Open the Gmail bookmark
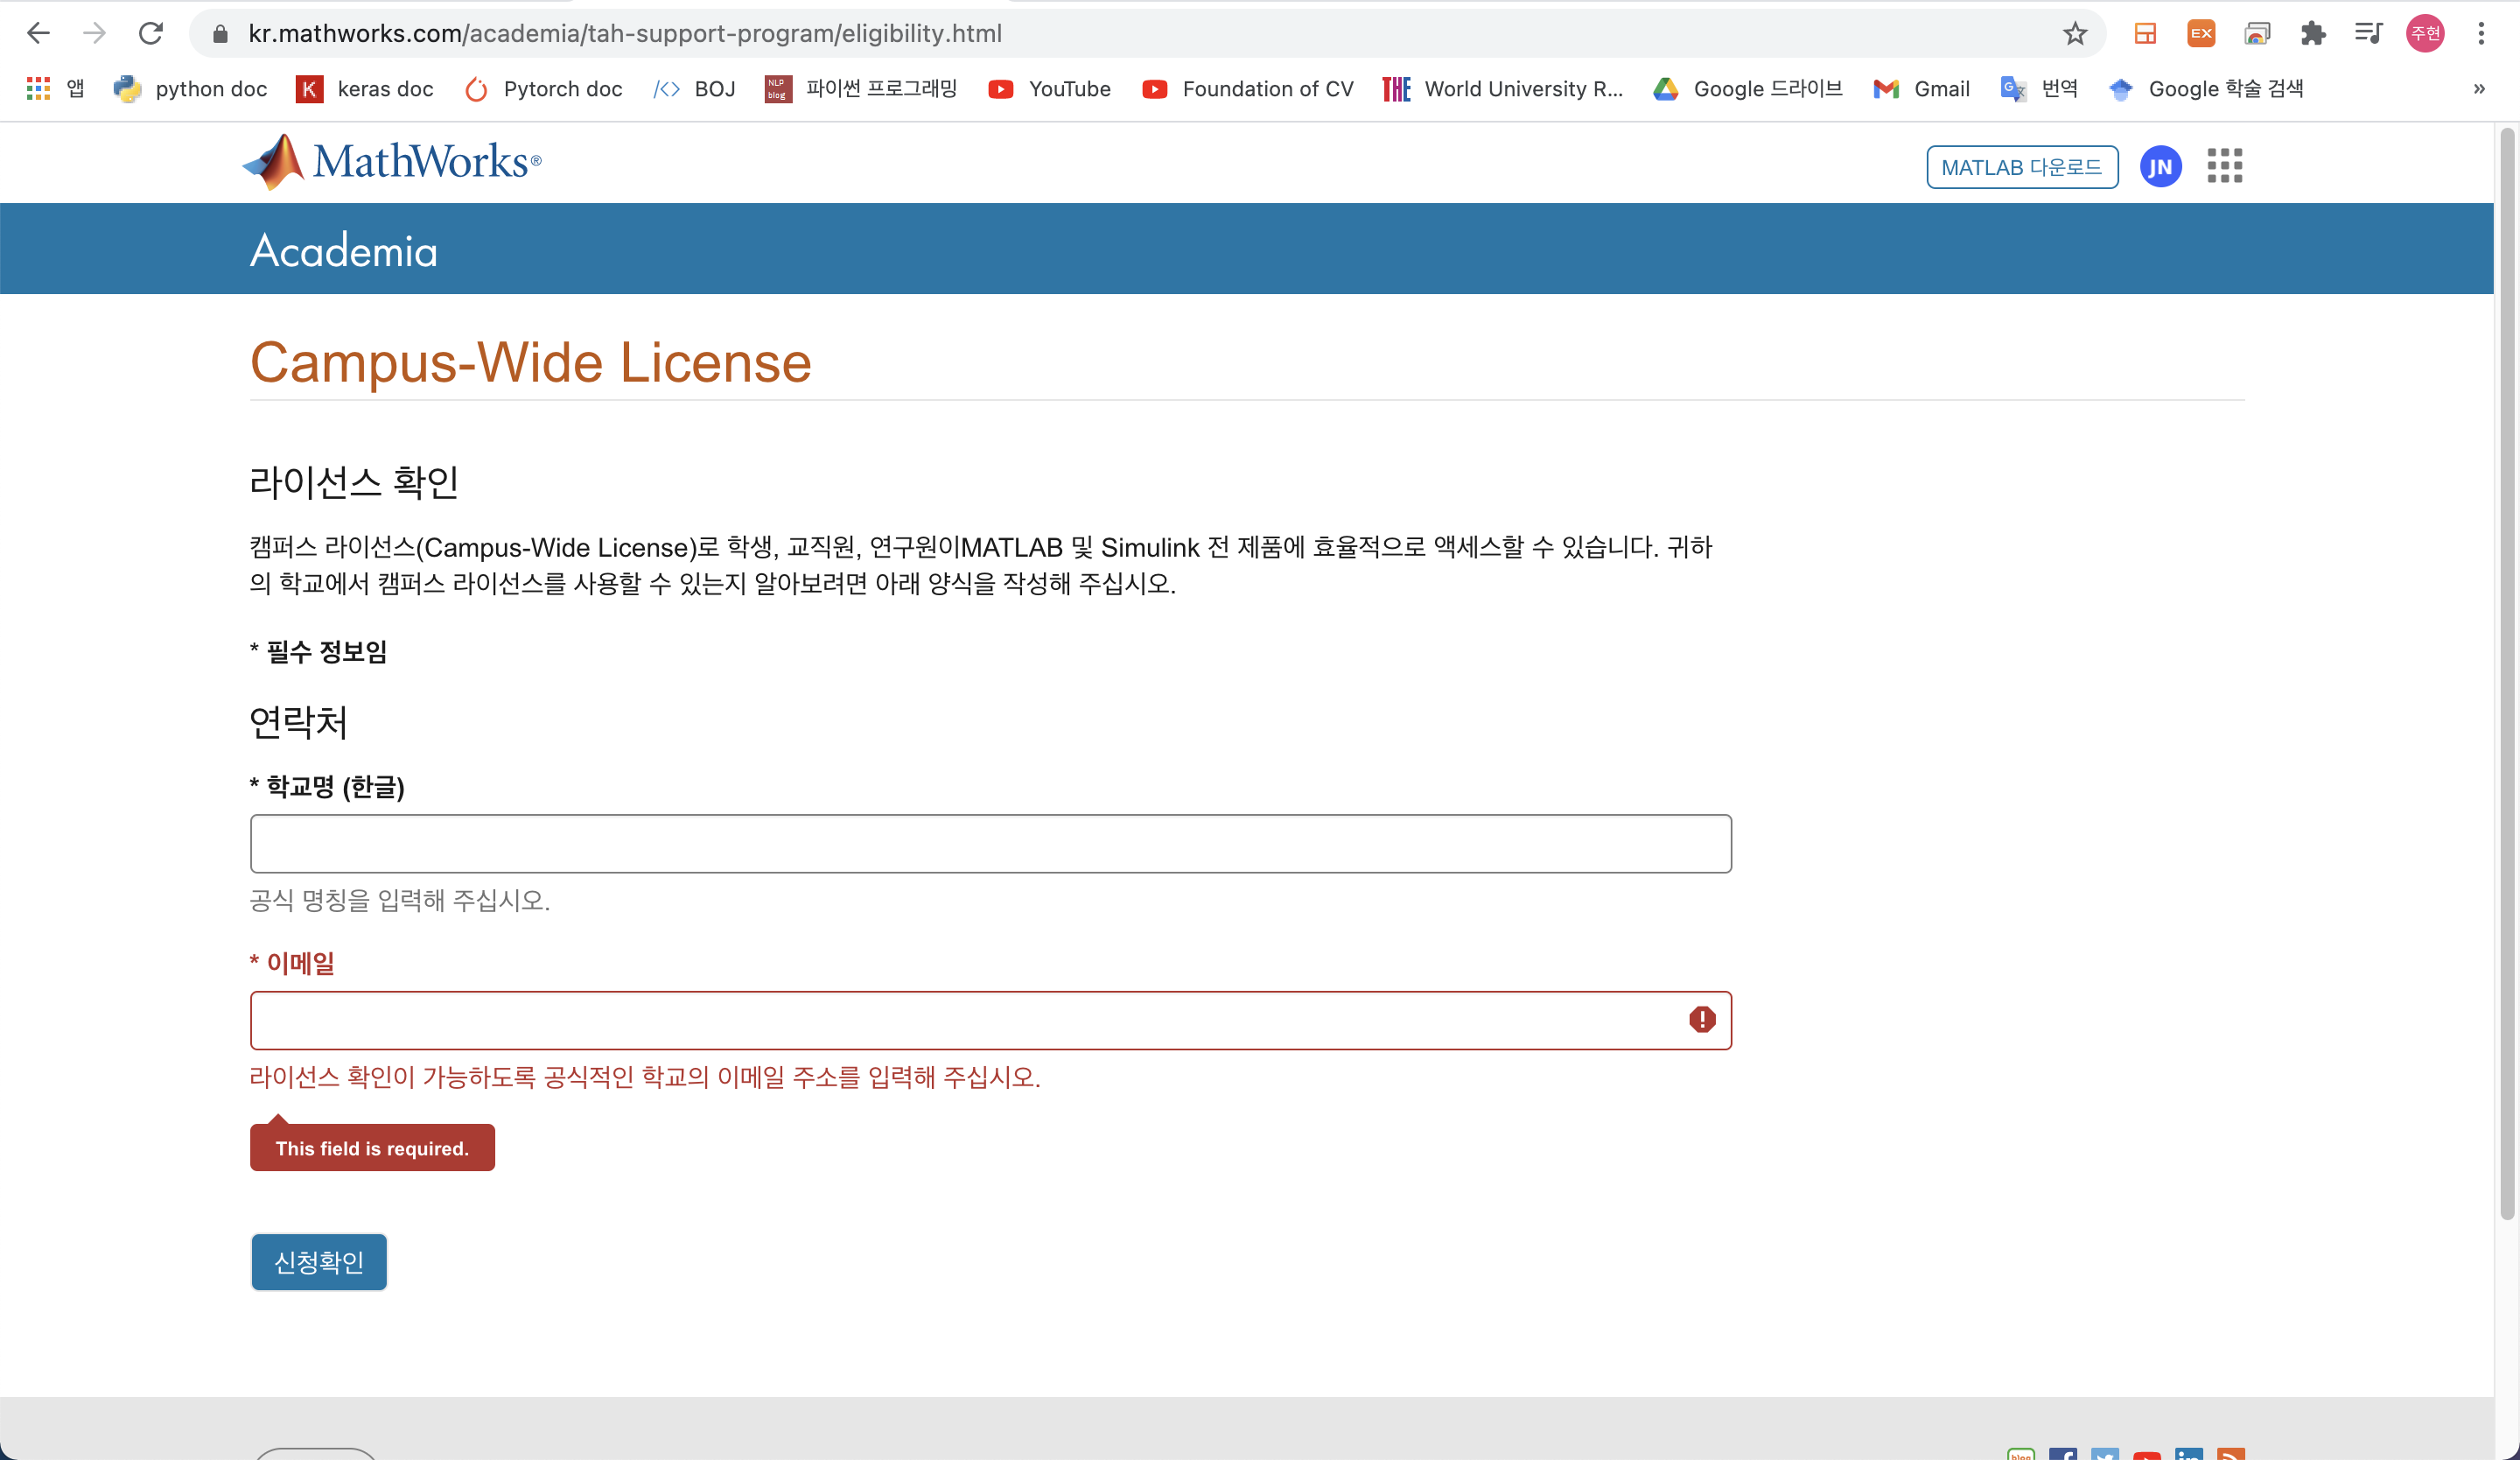Viewport: 2520px width, 1460px height. [x=1922, y=89]
